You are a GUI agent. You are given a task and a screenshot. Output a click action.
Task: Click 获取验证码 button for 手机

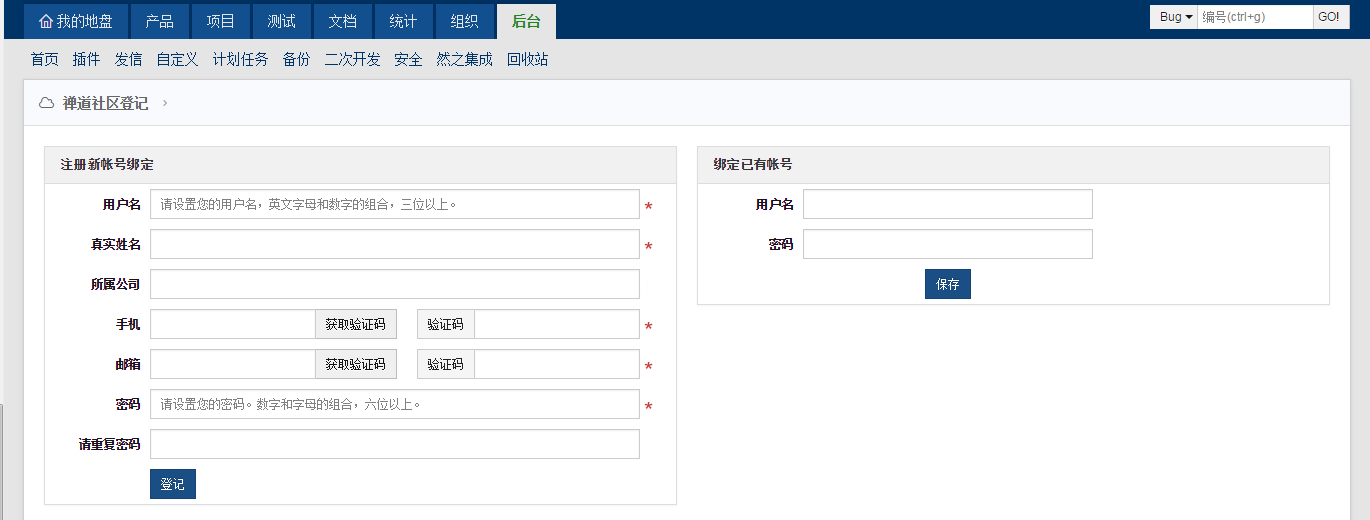tap(355, 324)
